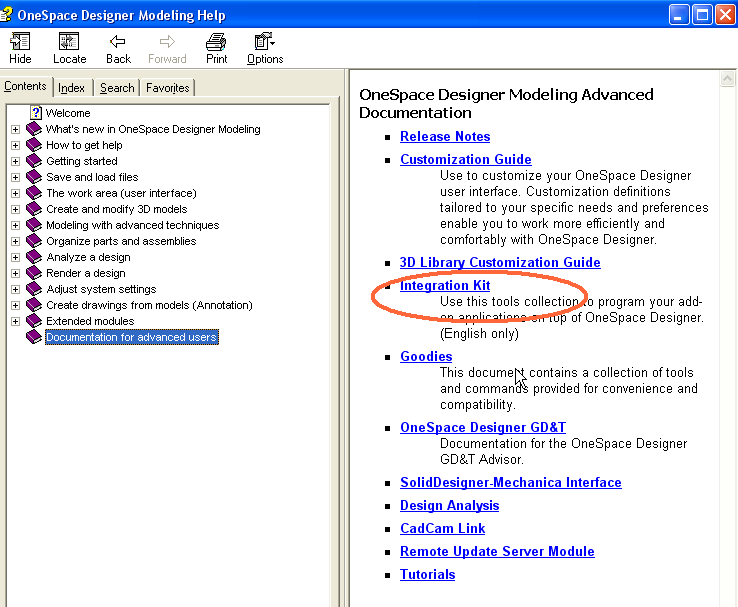Select Save and load files topic
This screenshot has height=607, width=738.
[92, 177]
